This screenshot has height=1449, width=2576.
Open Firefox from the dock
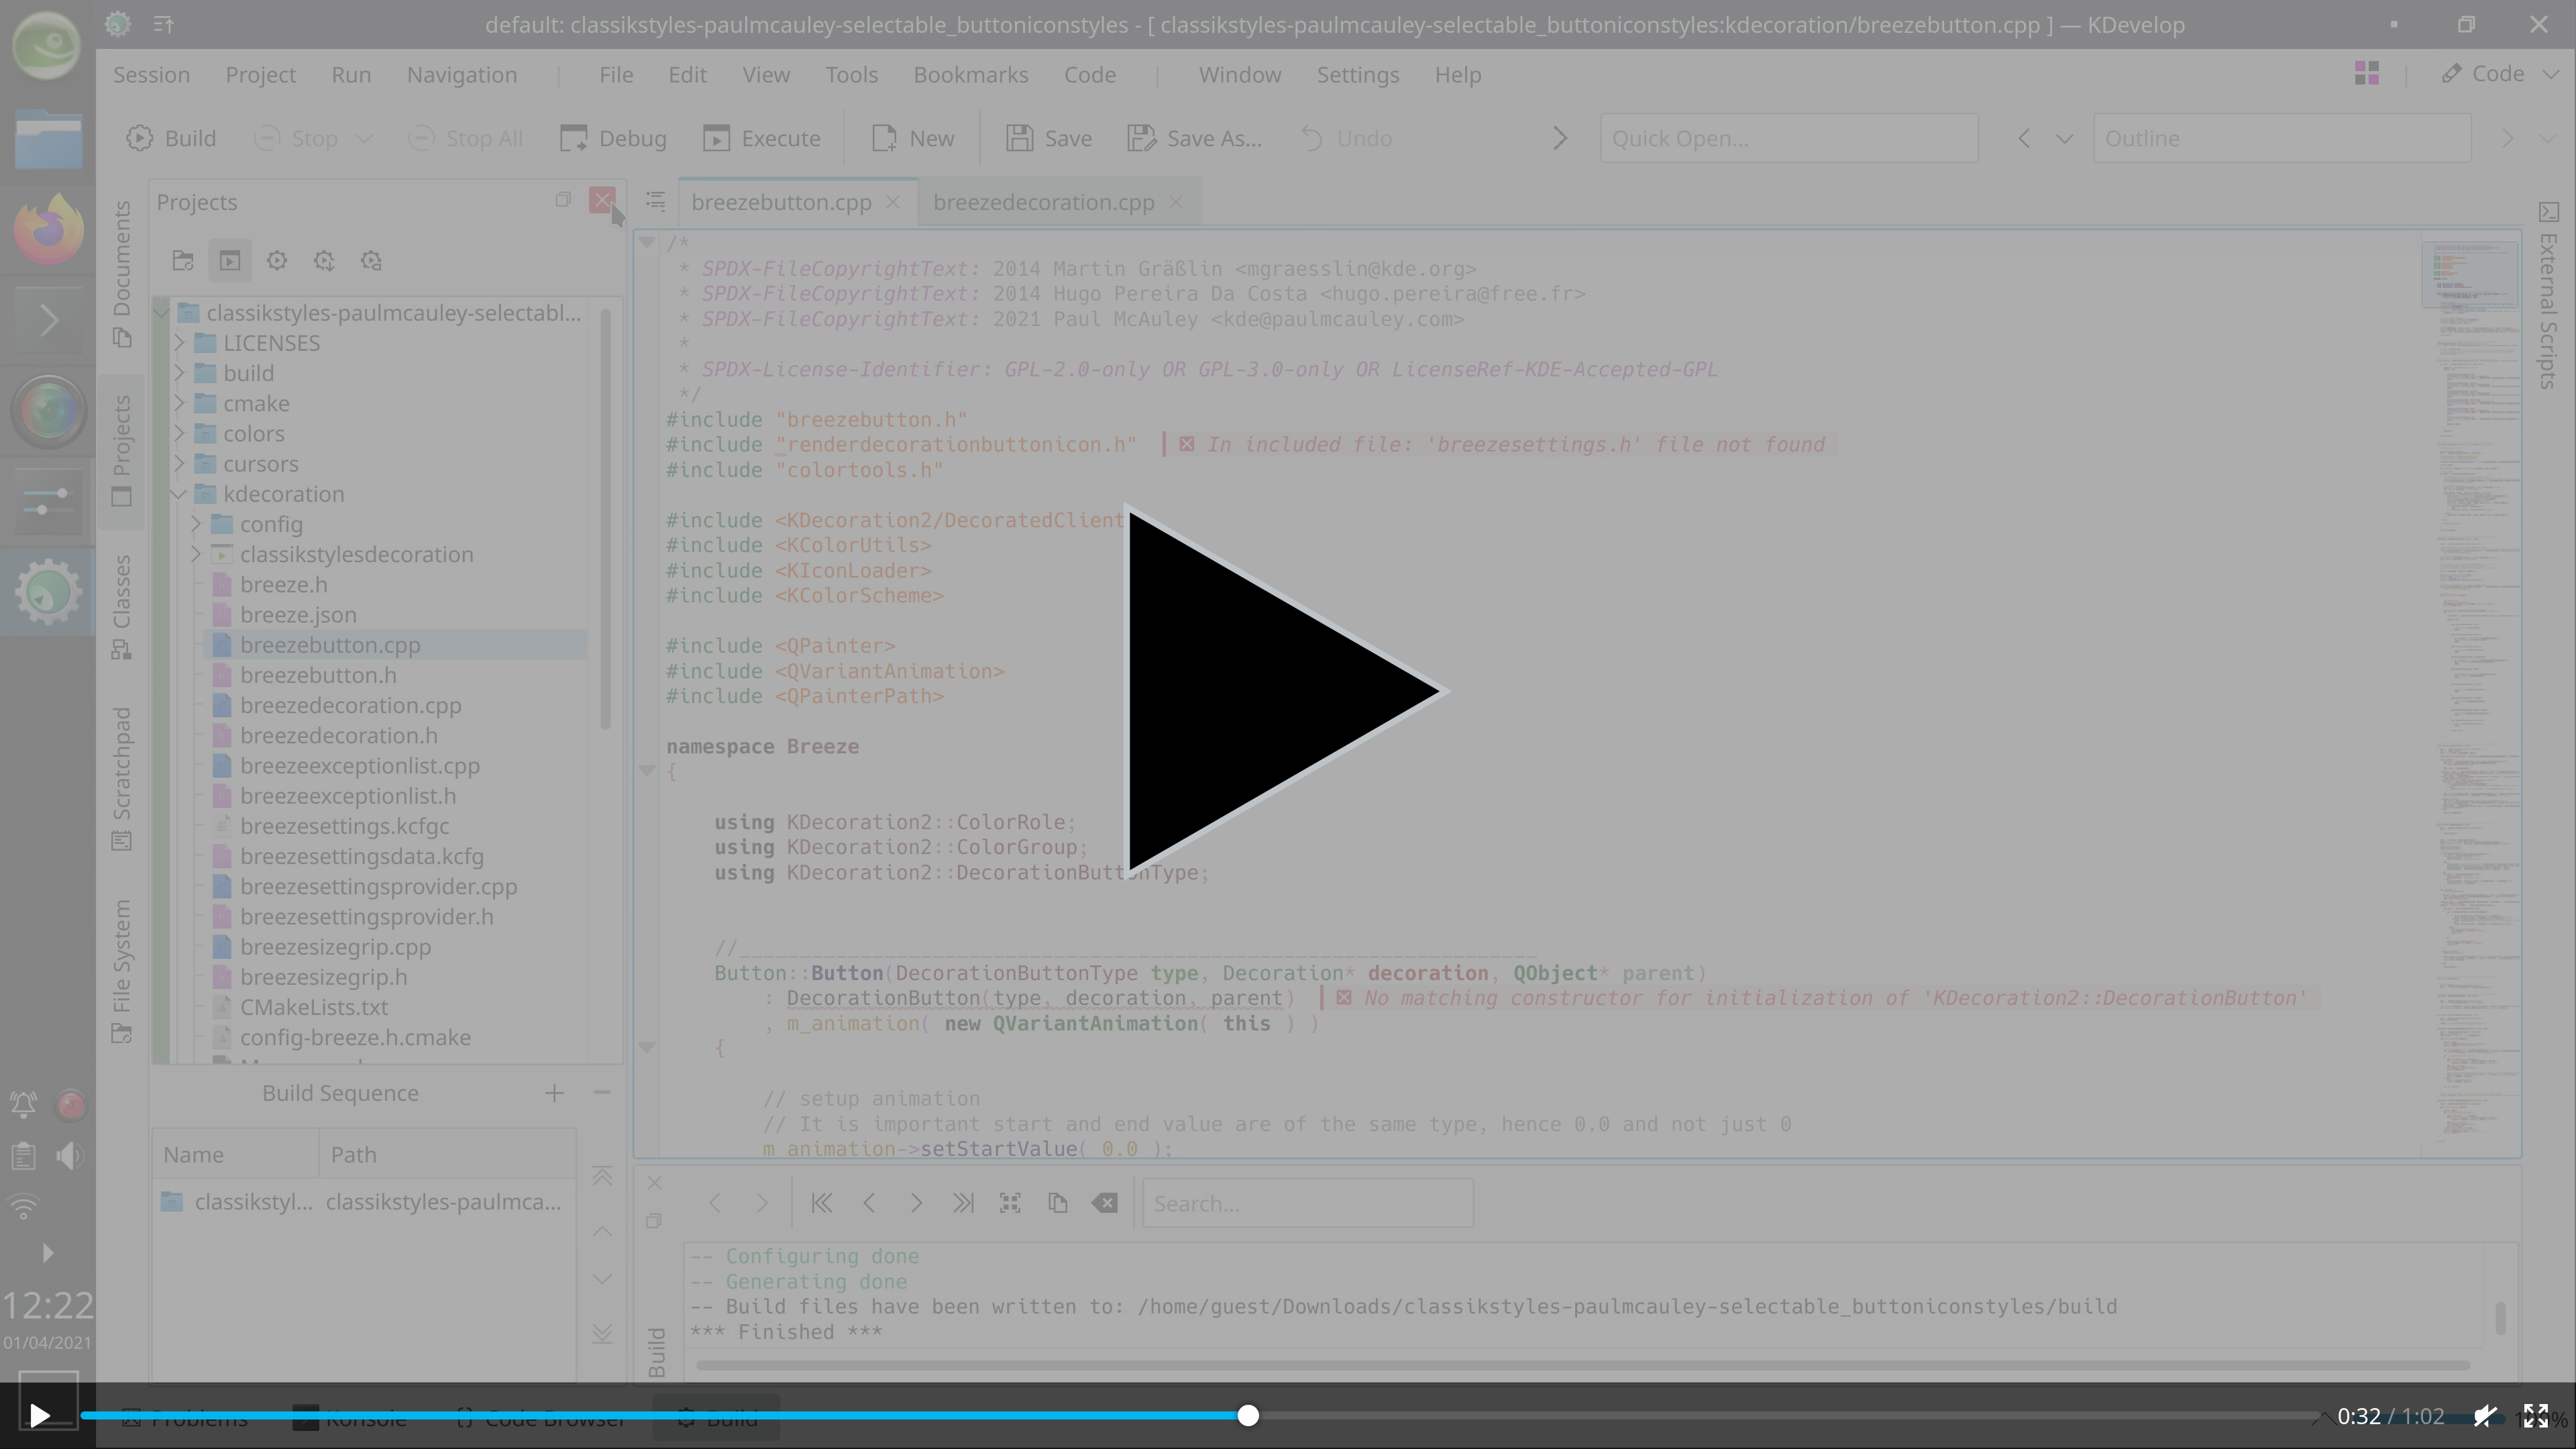pyautogui.click(x=47, y=229)
